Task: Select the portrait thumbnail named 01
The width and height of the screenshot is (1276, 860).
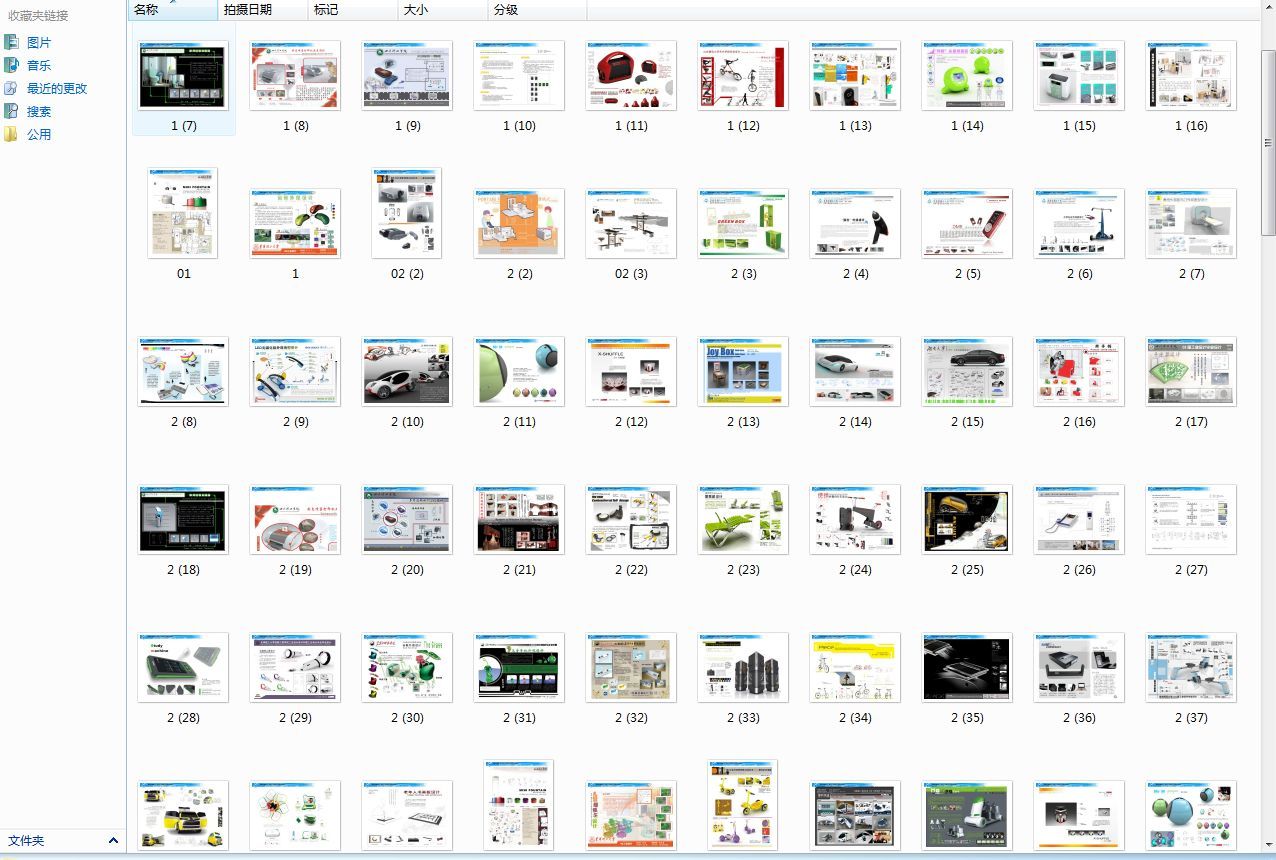Action: 183,214
